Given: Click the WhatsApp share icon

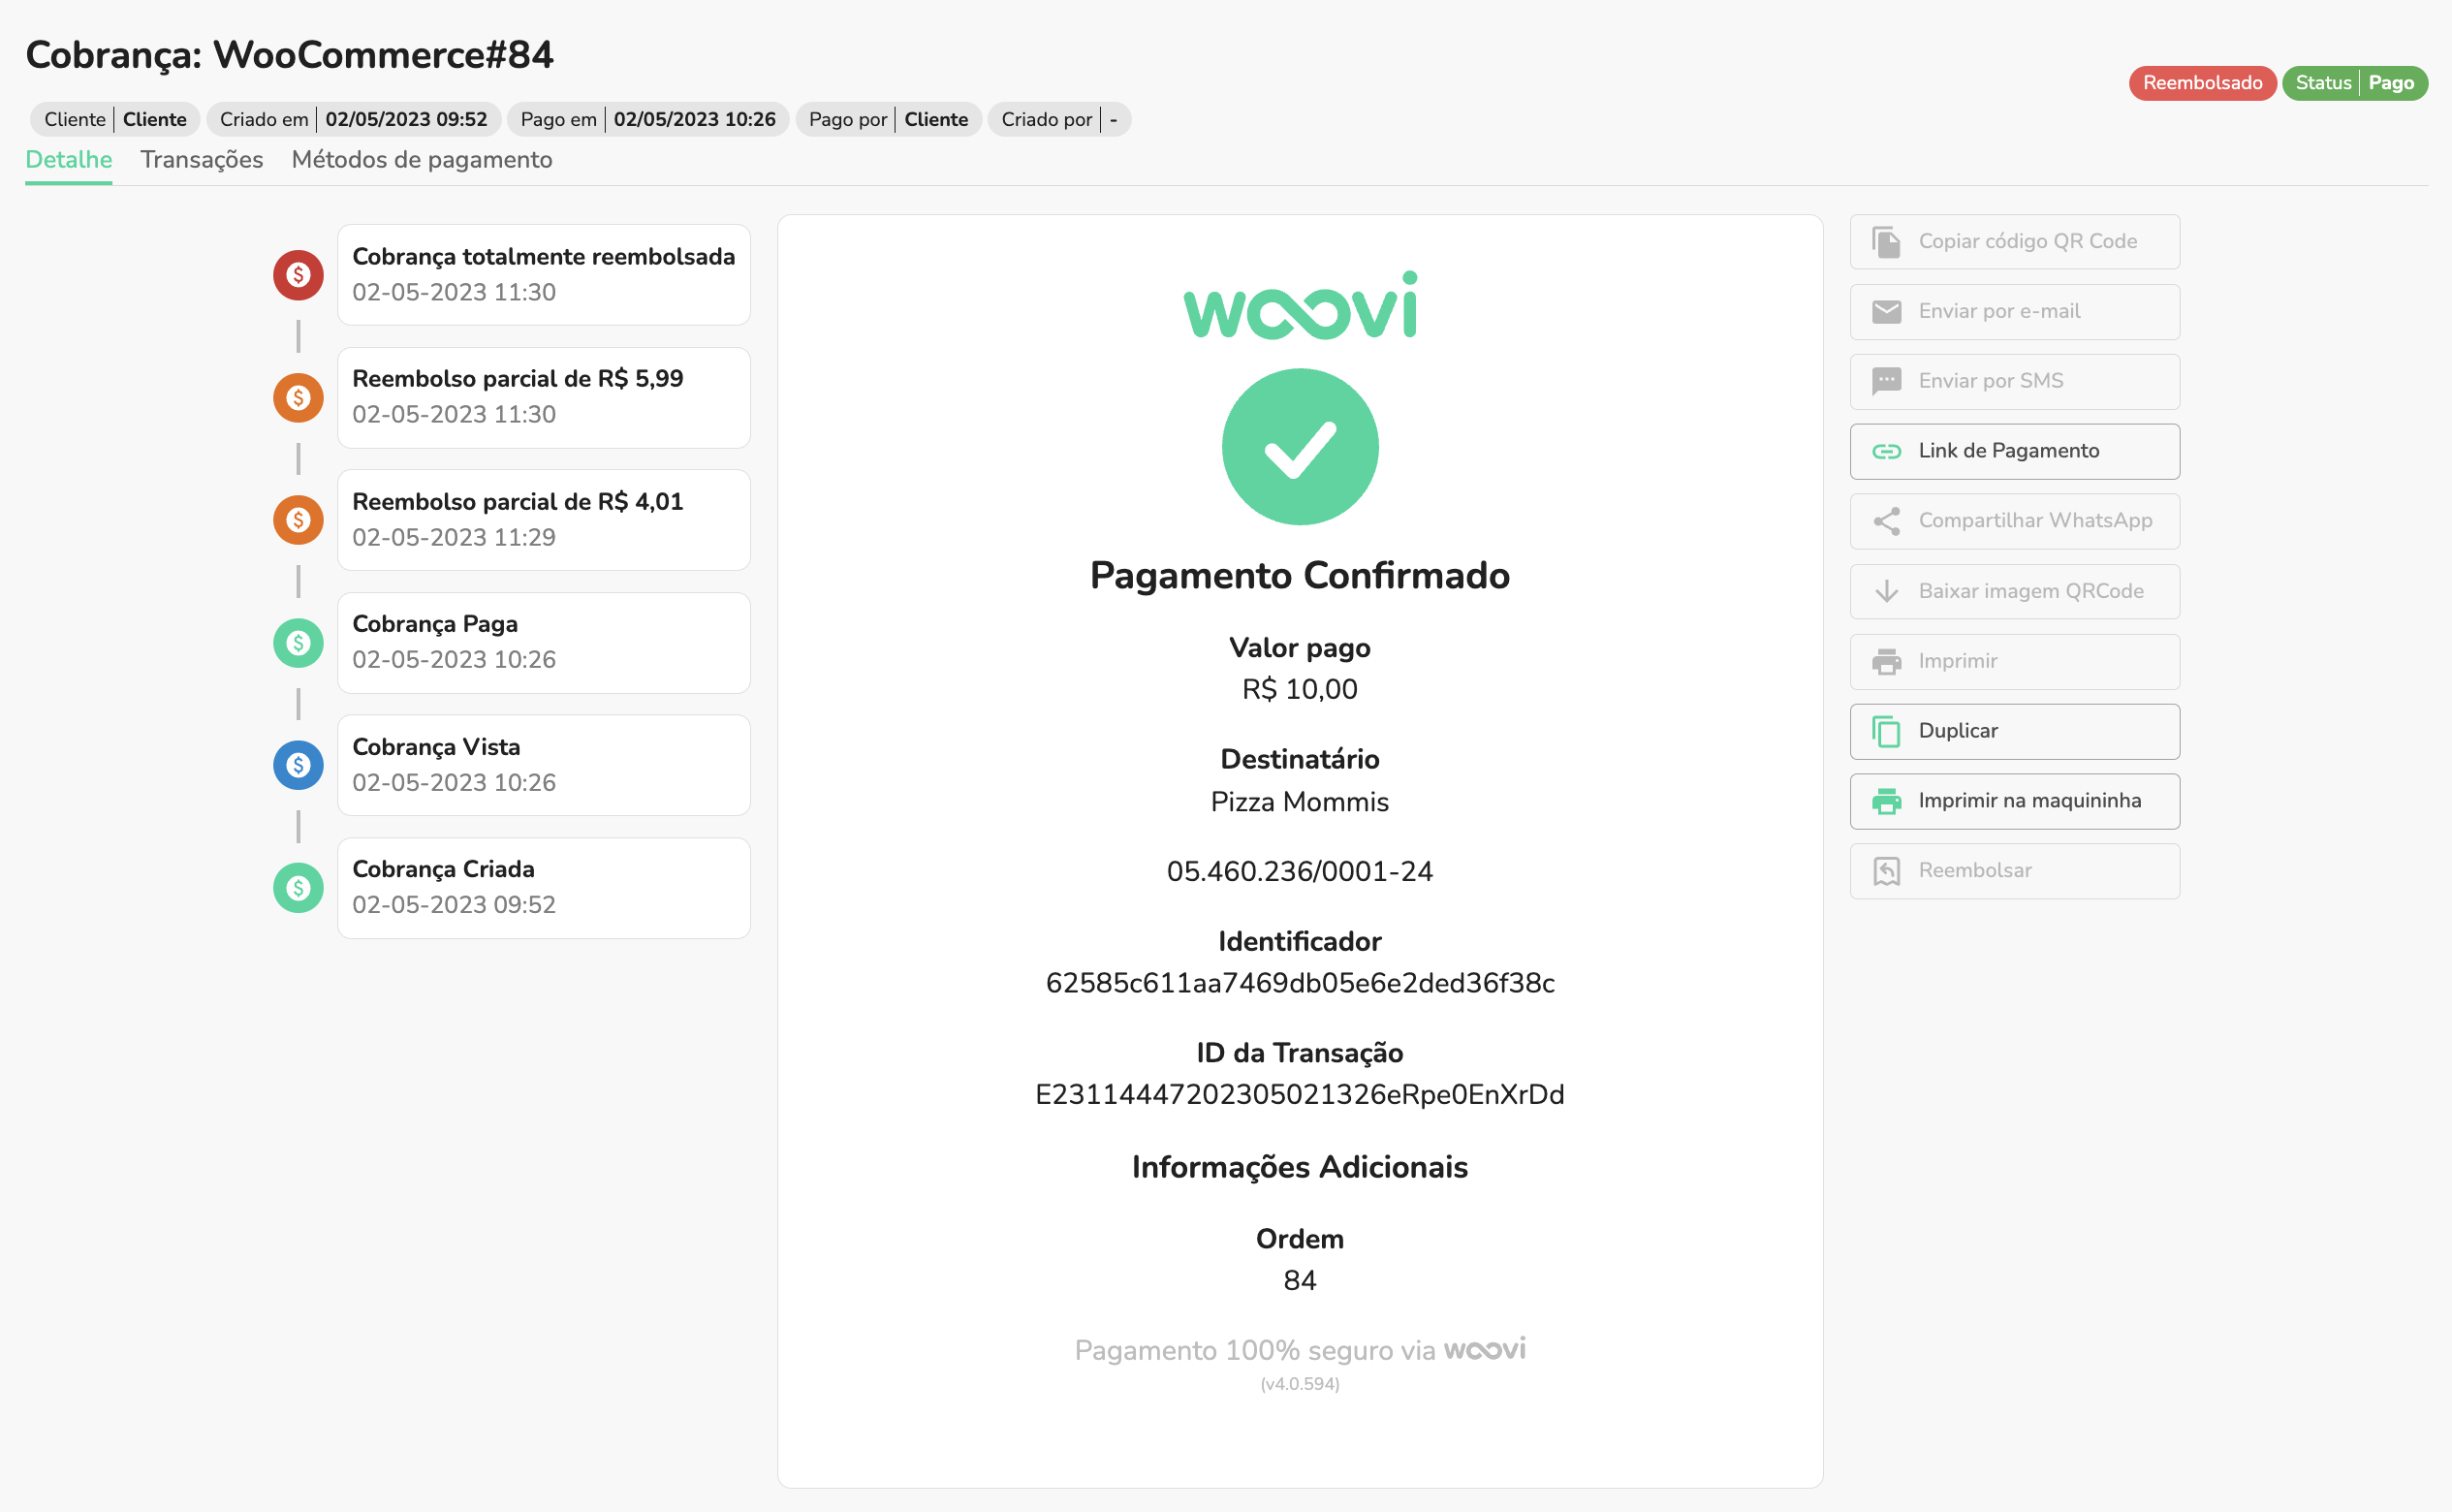Looking at the screenshot, I should 1886,521.
